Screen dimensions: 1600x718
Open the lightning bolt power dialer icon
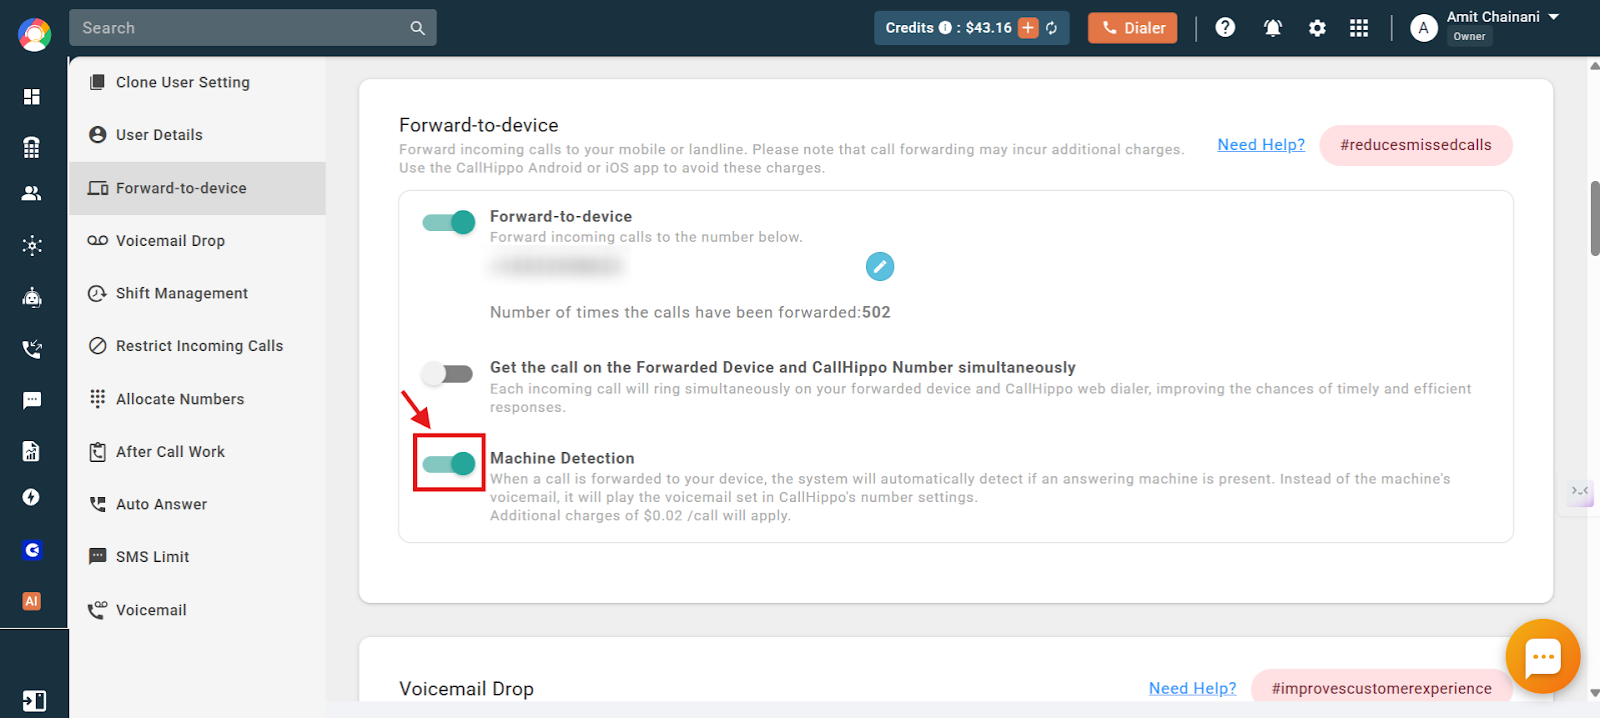pyautogui.click(x=32, y=497)
